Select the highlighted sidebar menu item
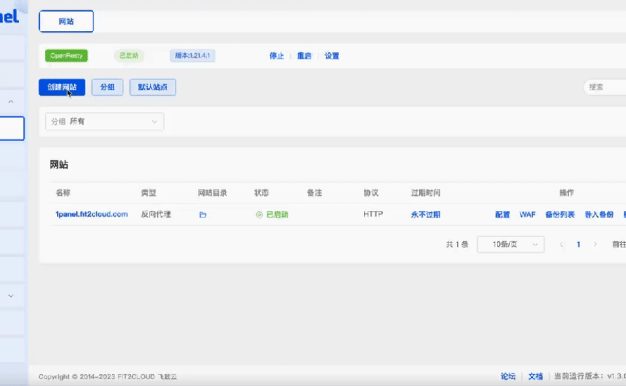 [12, 128]
